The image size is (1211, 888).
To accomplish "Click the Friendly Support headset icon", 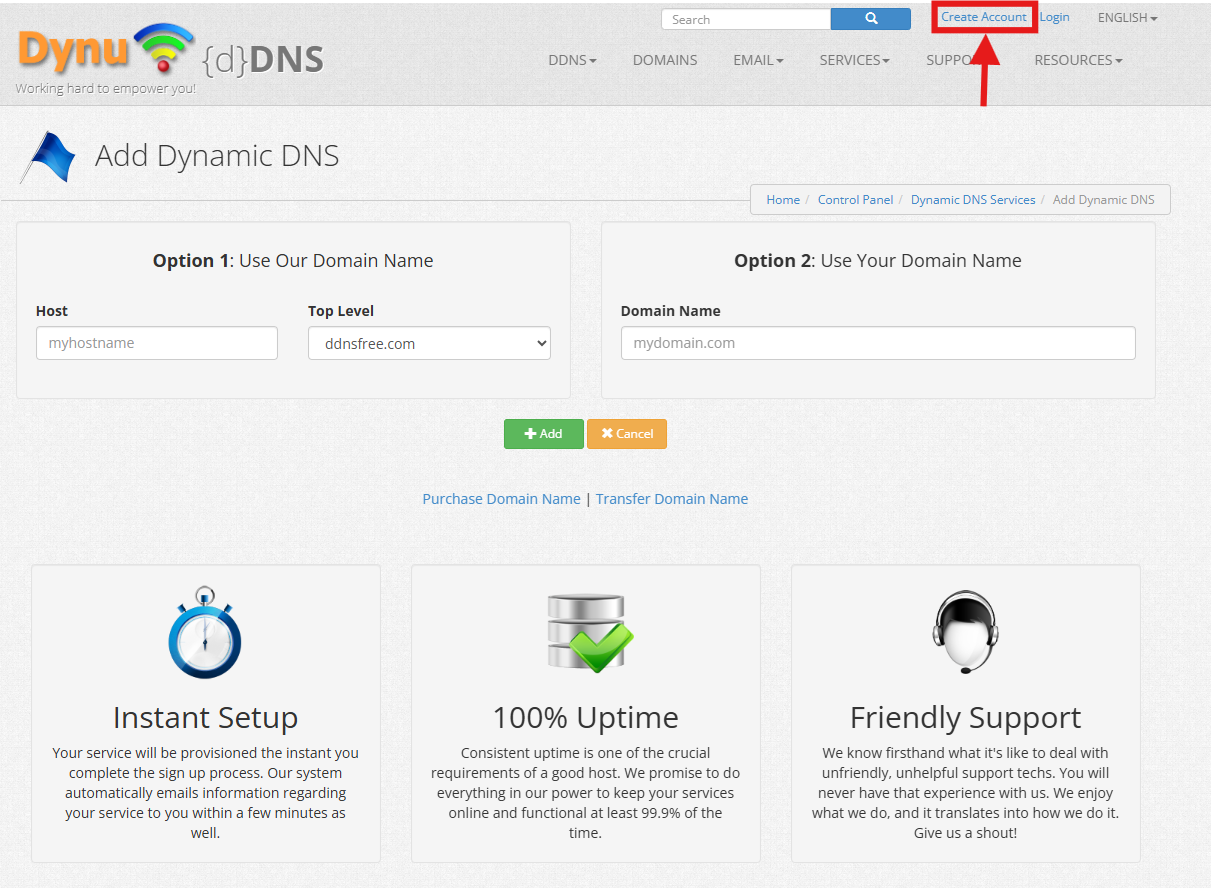I will [x=965, y=634].
